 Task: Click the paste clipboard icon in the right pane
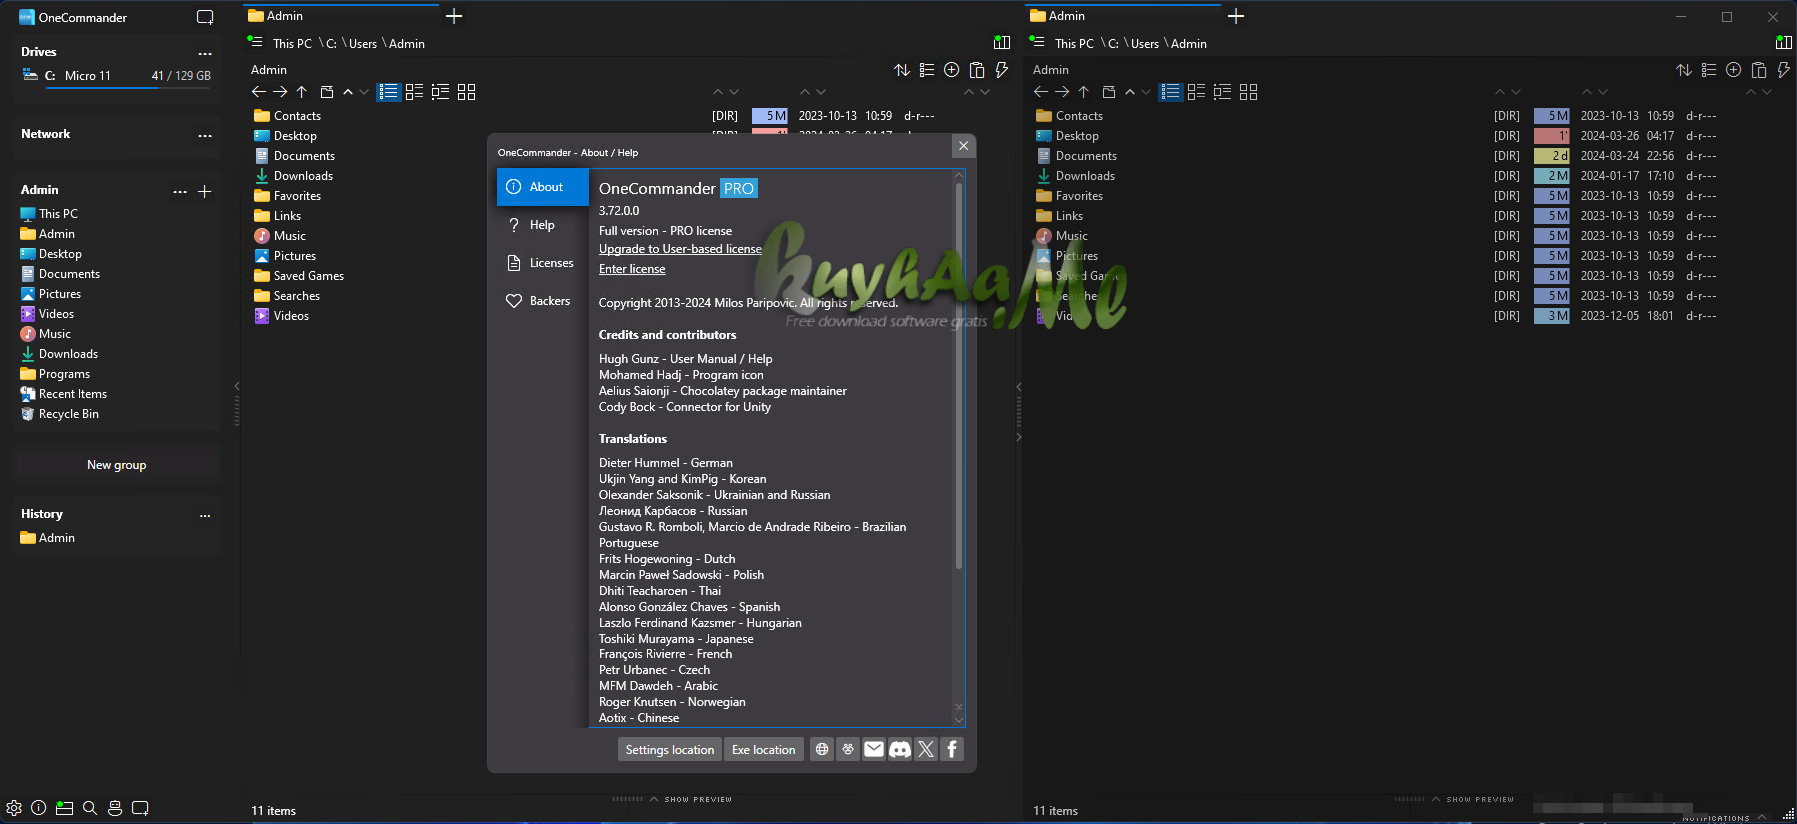click(x=1759, y=70)
